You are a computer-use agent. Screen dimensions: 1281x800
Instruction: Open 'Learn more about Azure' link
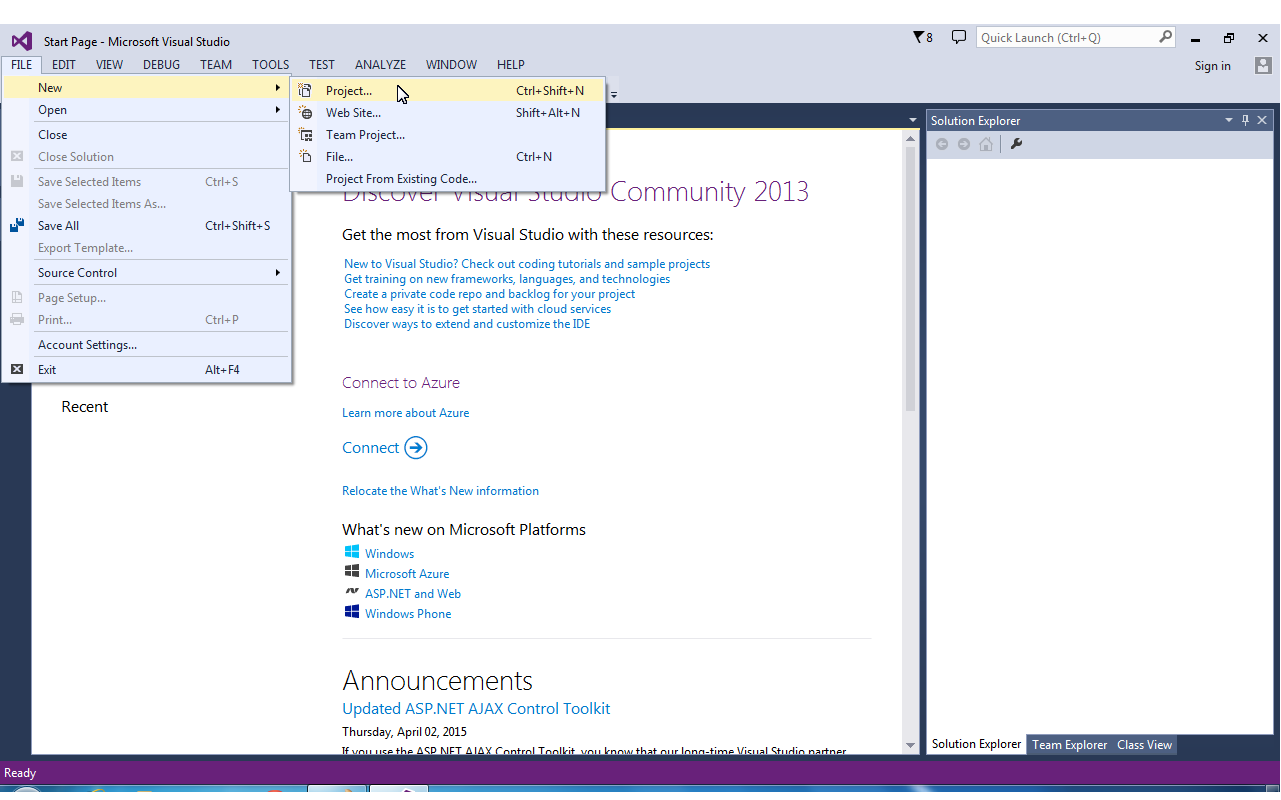pos(405,413)
